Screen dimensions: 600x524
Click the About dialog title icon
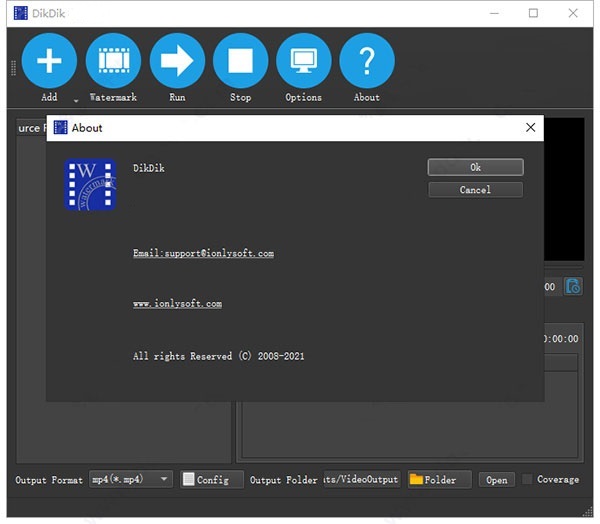click(60, 127)
